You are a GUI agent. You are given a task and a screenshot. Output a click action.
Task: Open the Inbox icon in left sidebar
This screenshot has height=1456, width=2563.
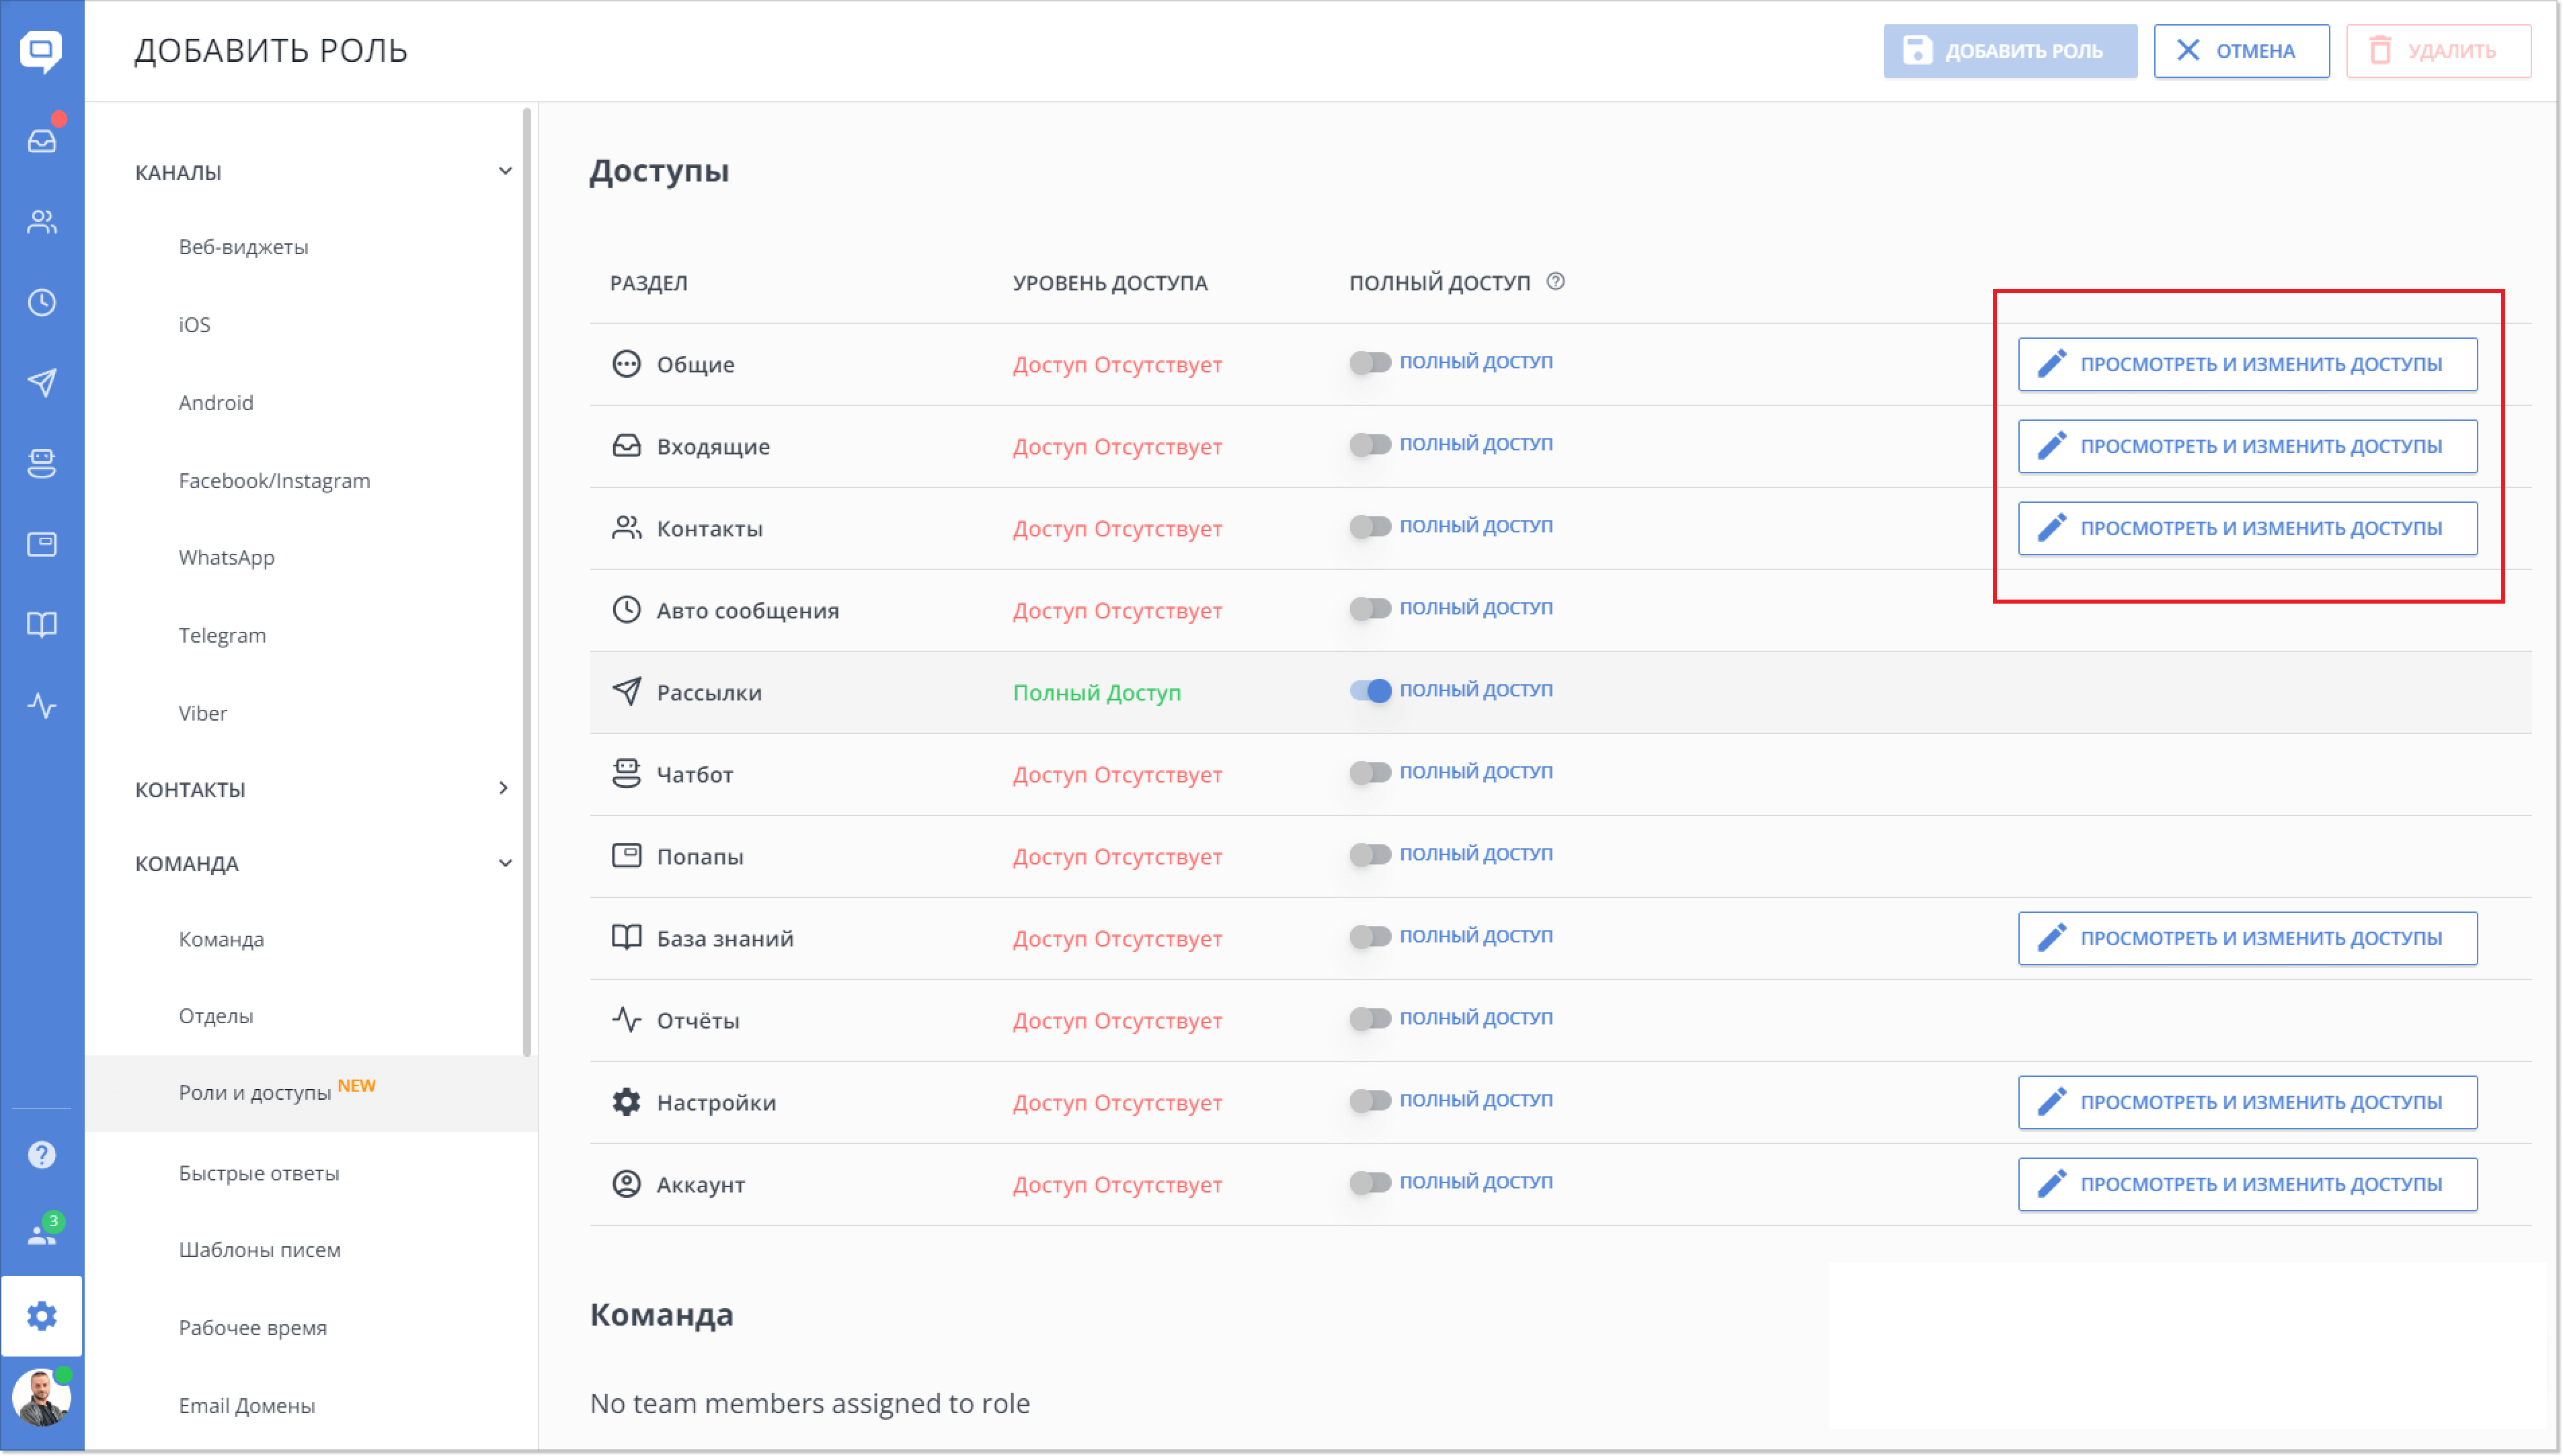tap(42, 140)
